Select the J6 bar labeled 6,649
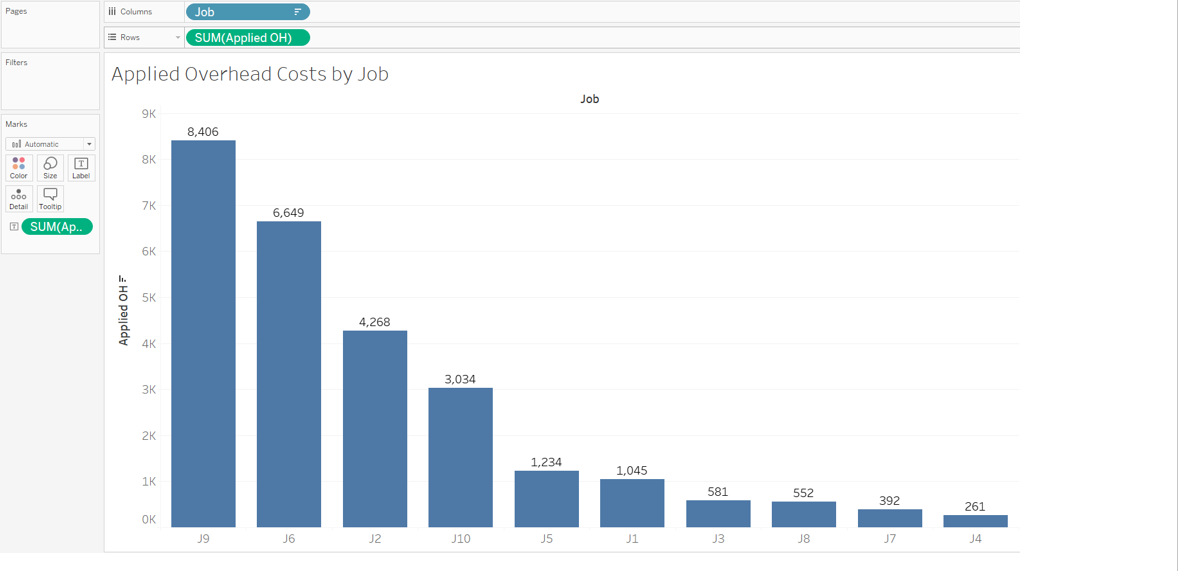 pos(289,374)
